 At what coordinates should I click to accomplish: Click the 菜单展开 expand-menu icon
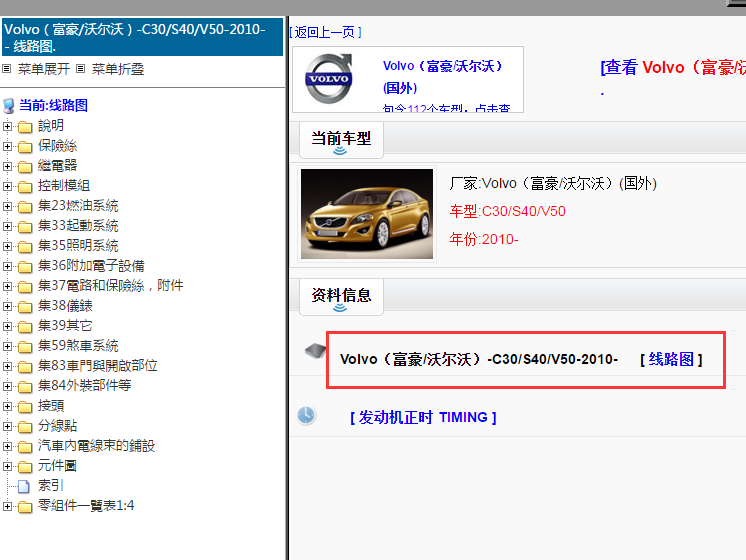[7, 69]
